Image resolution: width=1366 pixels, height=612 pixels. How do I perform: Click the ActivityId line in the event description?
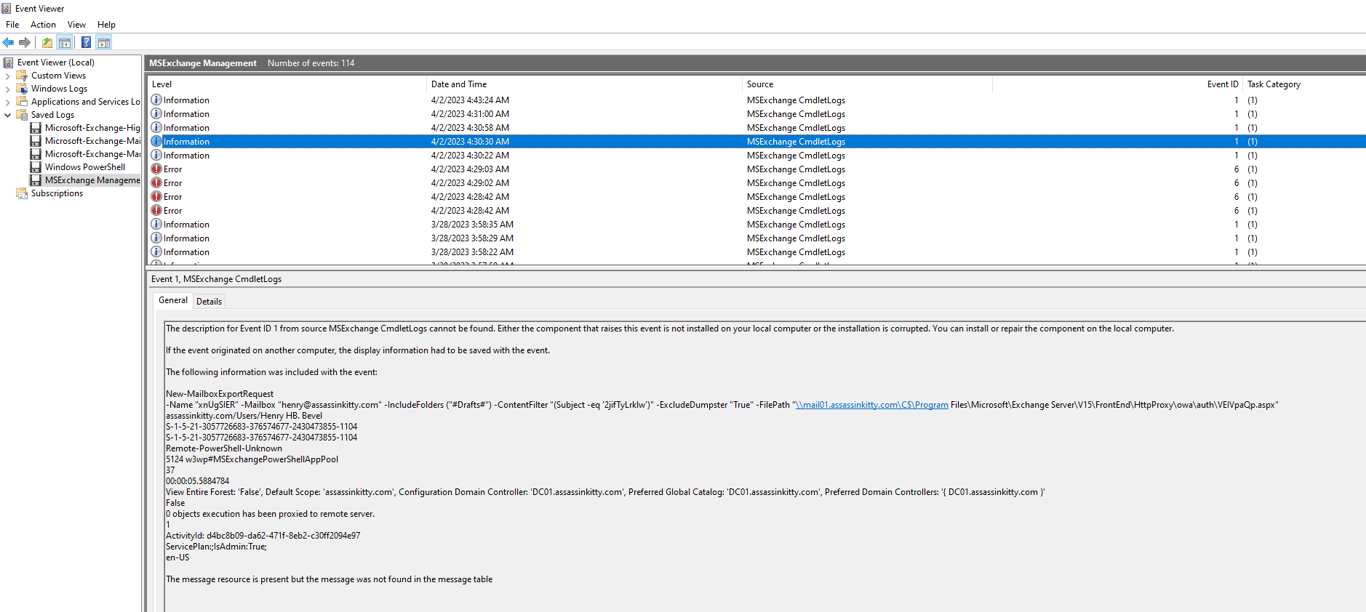tap(263, 535)
